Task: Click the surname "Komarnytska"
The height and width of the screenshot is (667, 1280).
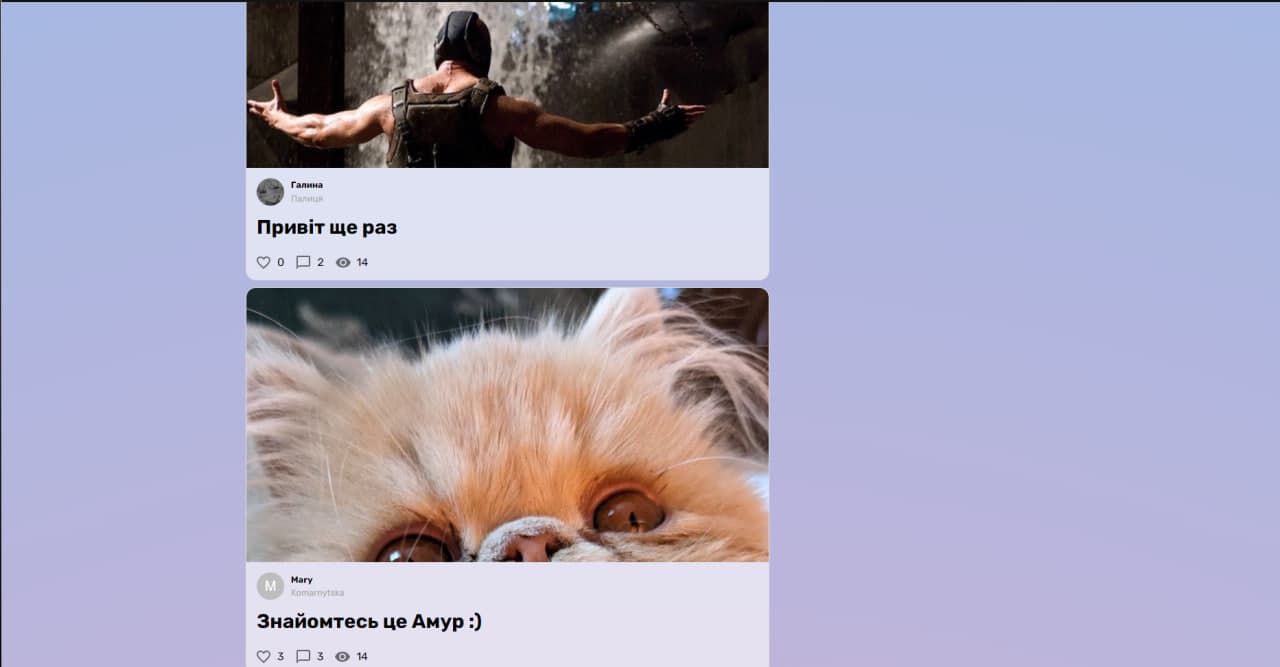Action: [x=317, y=593]
